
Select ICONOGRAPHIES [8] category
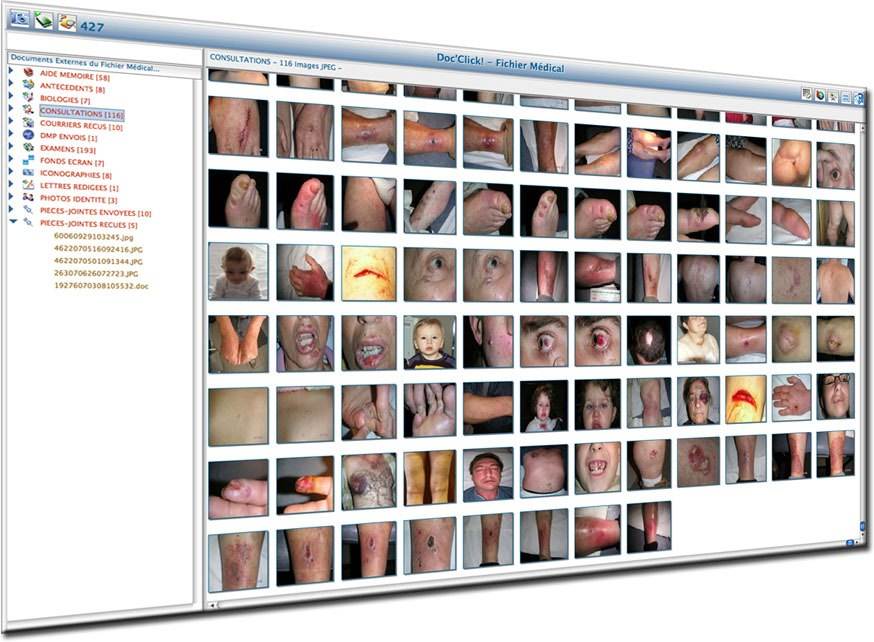coord(76,174)
